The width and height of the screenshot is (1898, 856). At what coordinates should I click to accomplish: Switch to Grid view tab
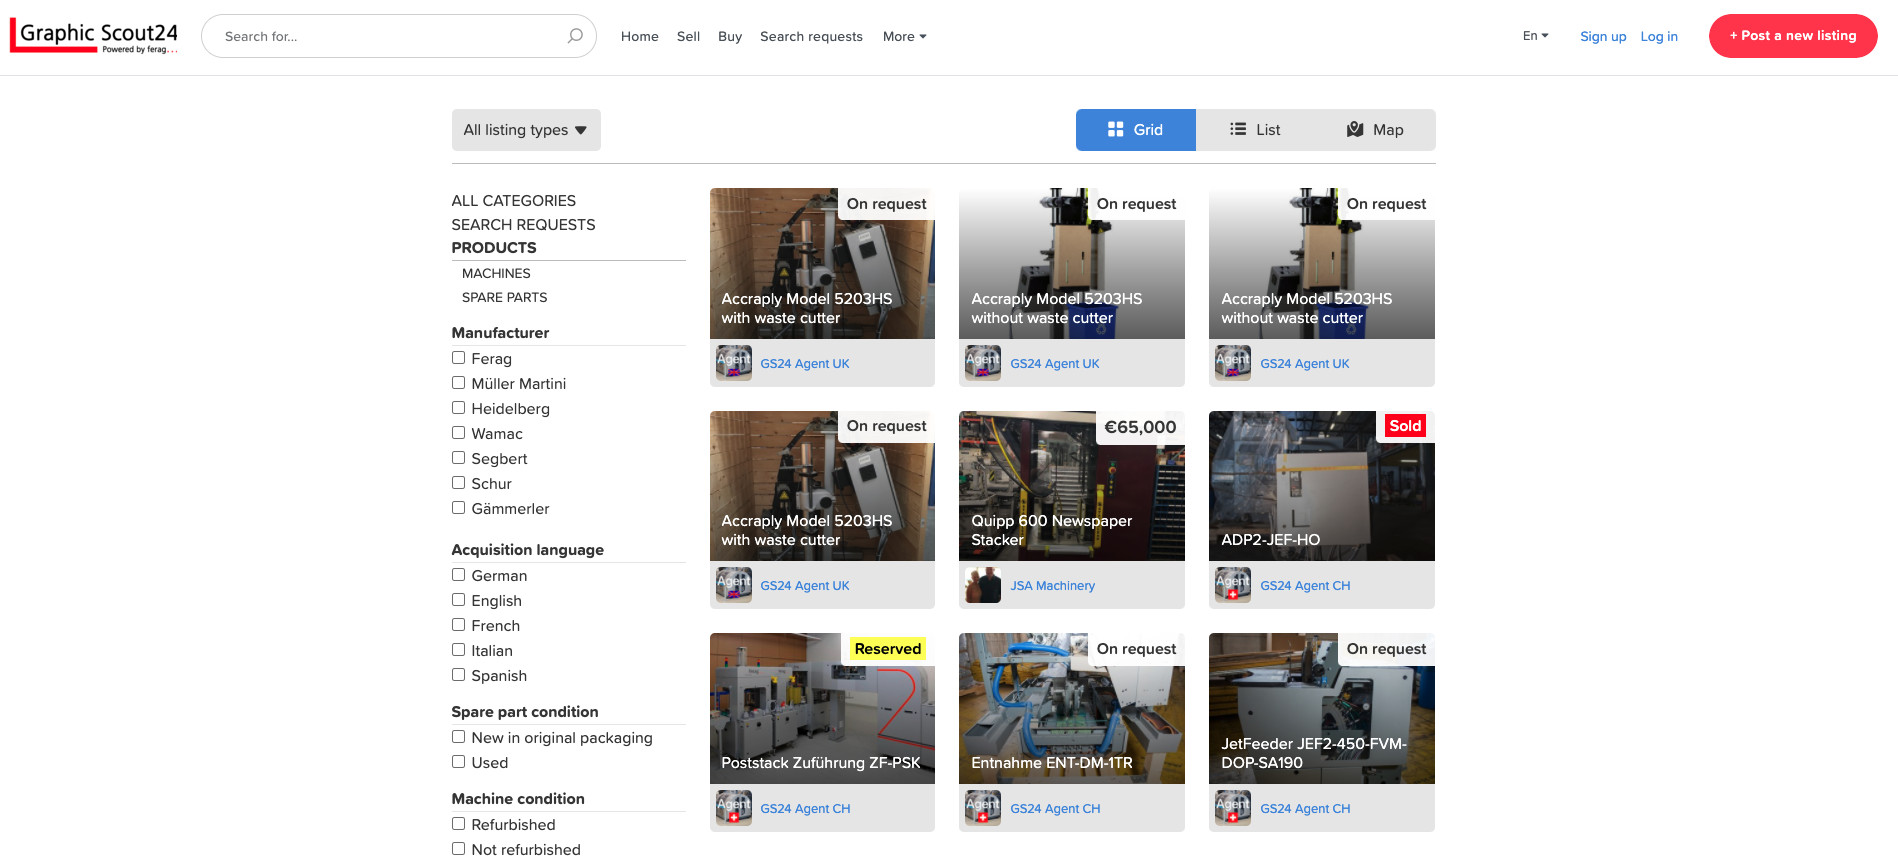tap(1136, 130)
